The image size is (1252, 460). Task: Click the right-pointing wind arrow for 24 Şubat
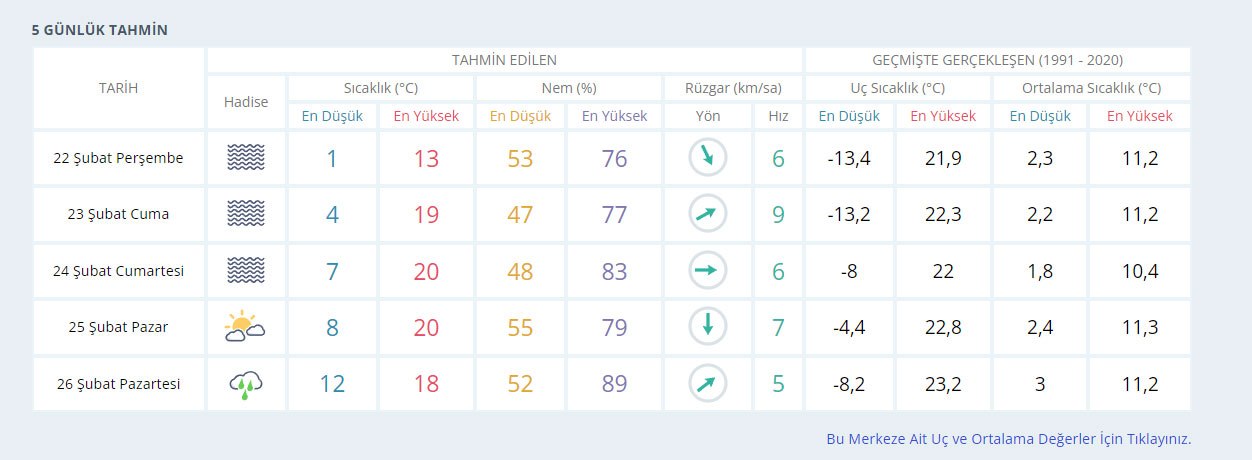(707, 270)
